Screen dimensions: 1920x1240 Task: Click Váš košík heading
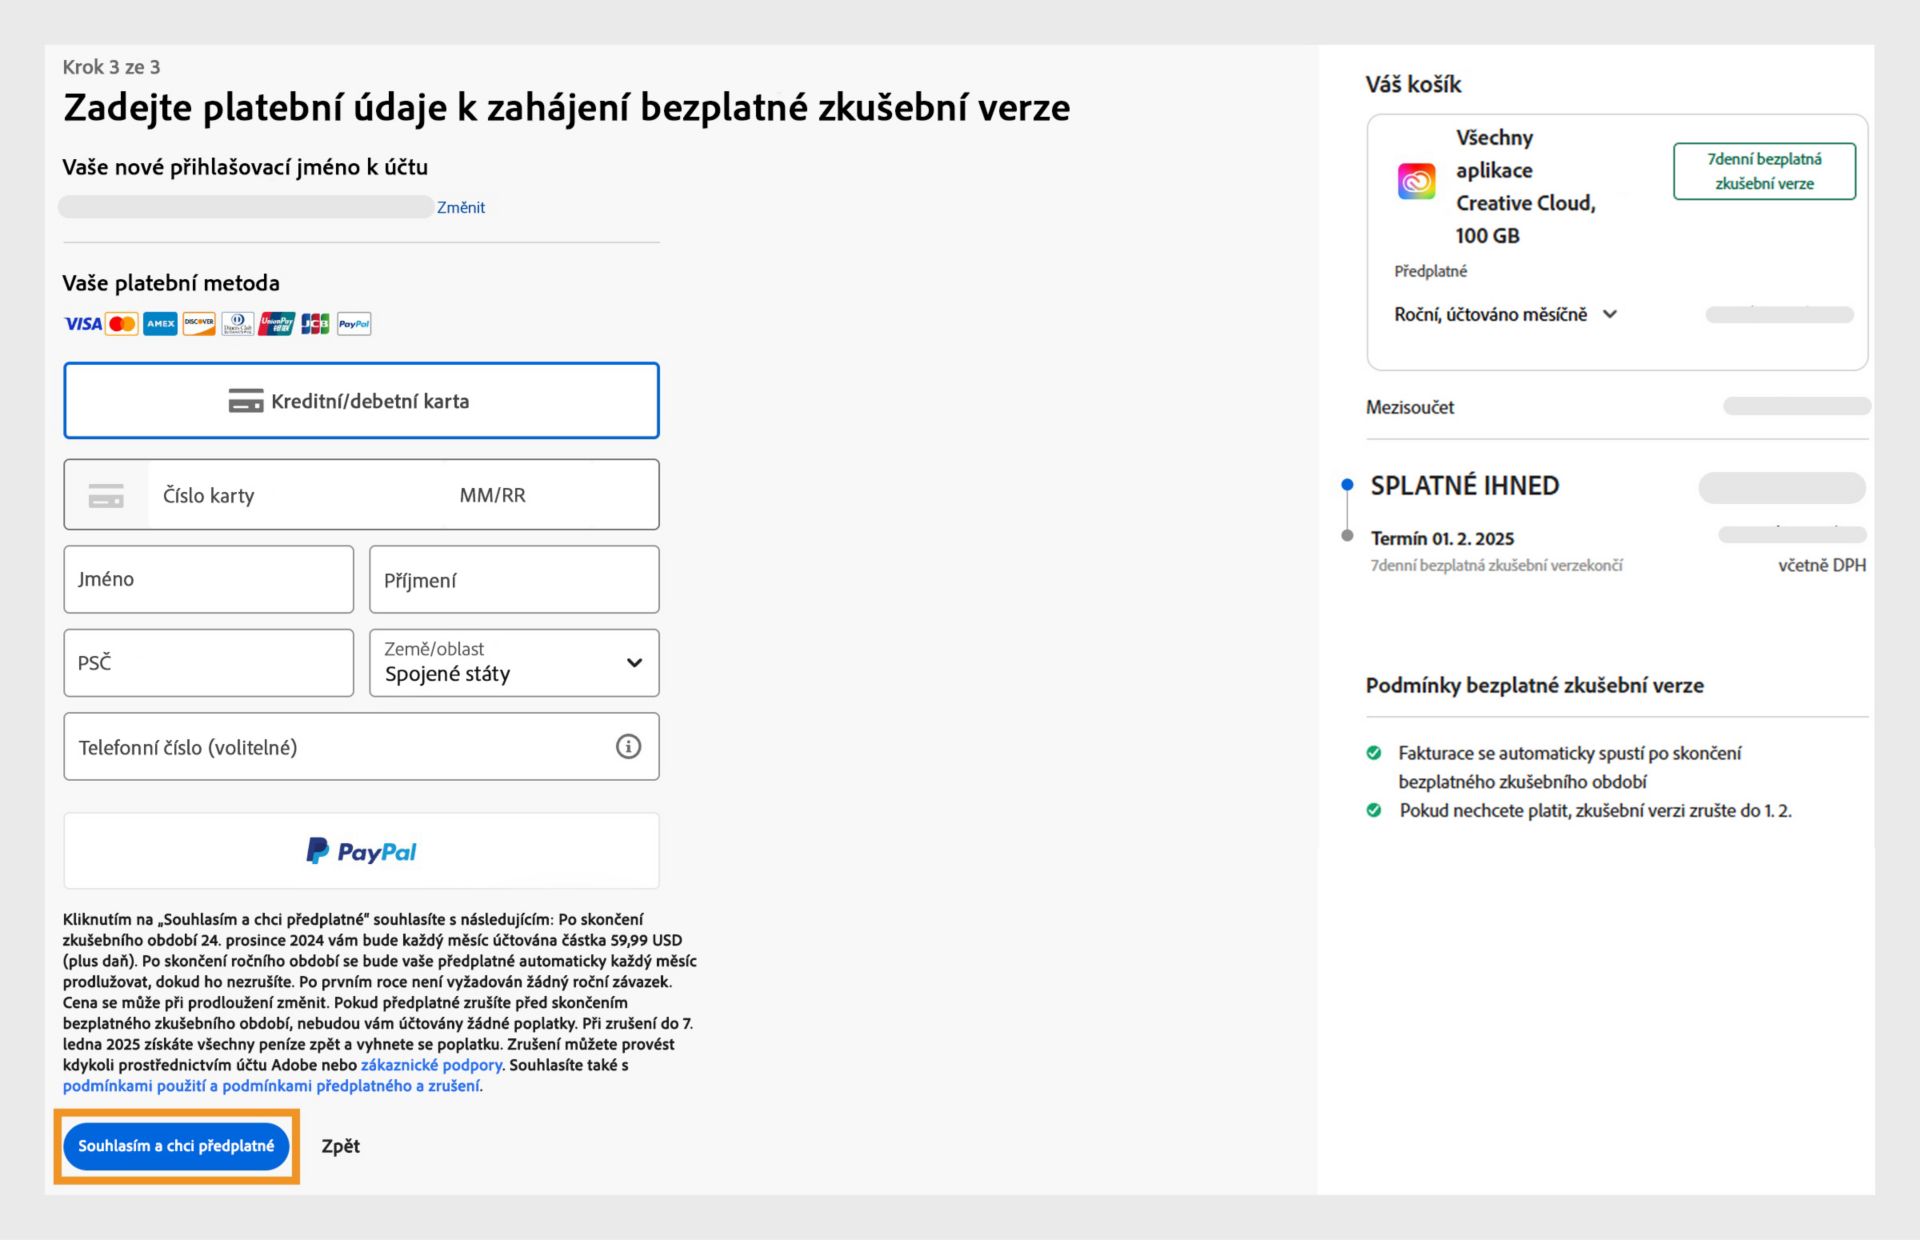(1413, 85)
